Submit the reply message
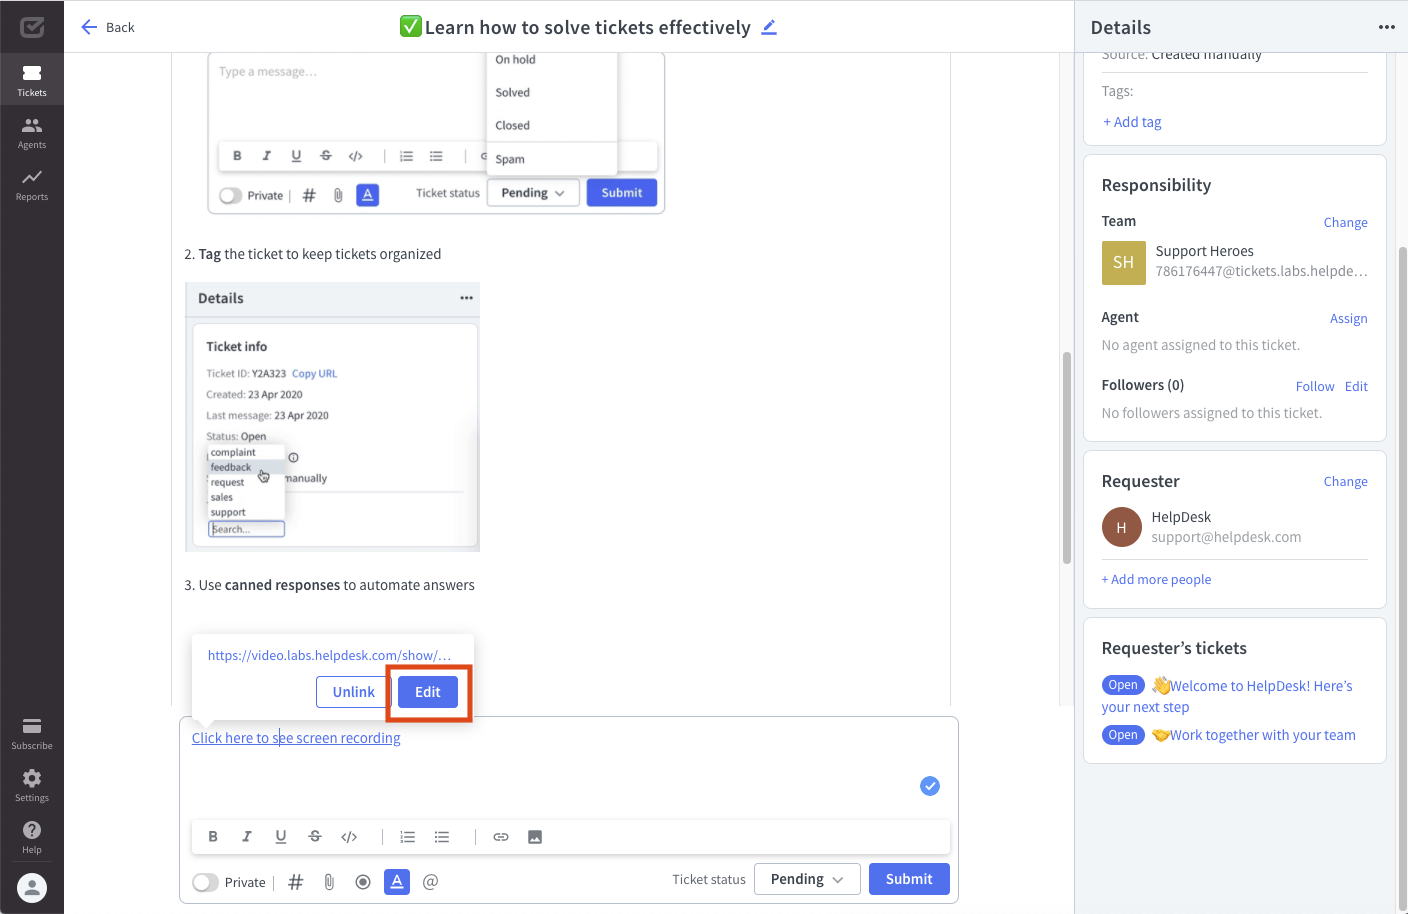The height and width of the screenshot is (914, 1408). tap(909, 879)
